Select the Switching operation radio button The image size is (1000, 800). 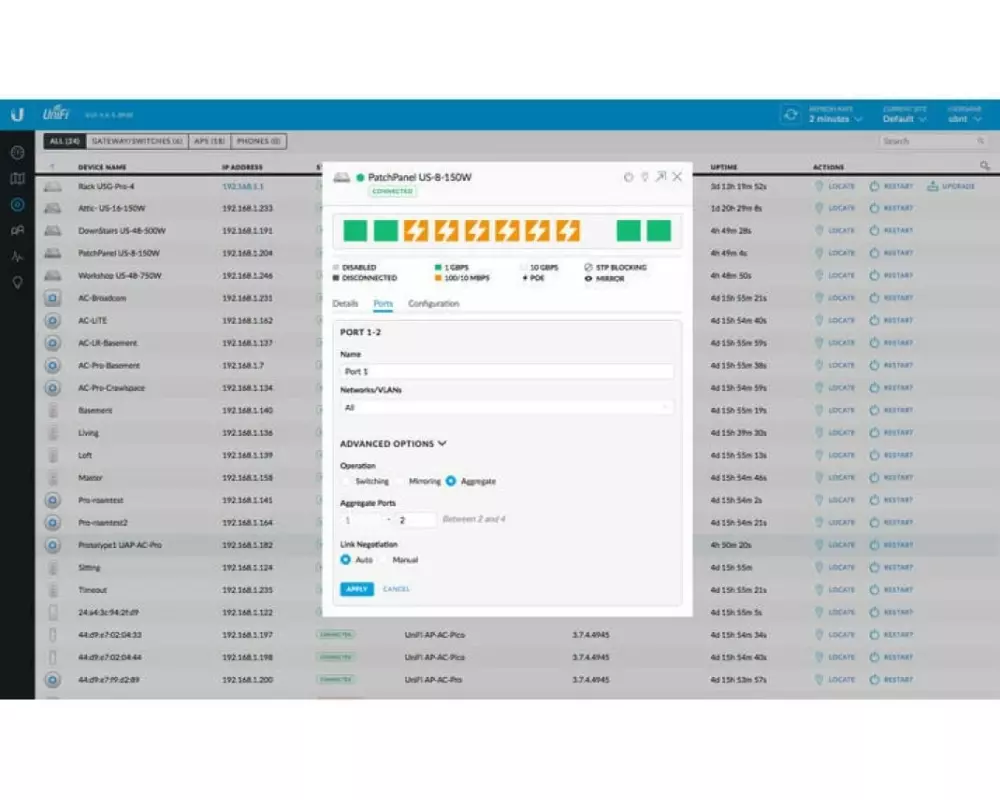coord(347,481)
